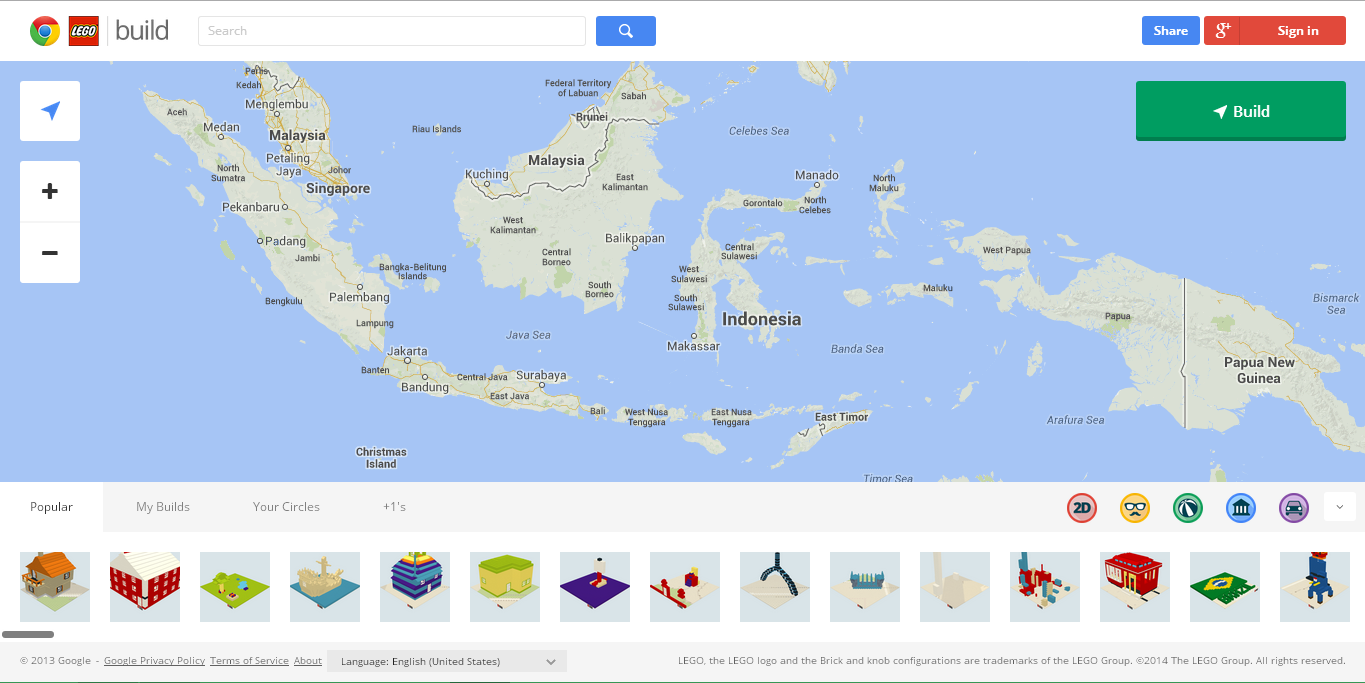Open the blue fence build thumbnail

tap(865, 587)
